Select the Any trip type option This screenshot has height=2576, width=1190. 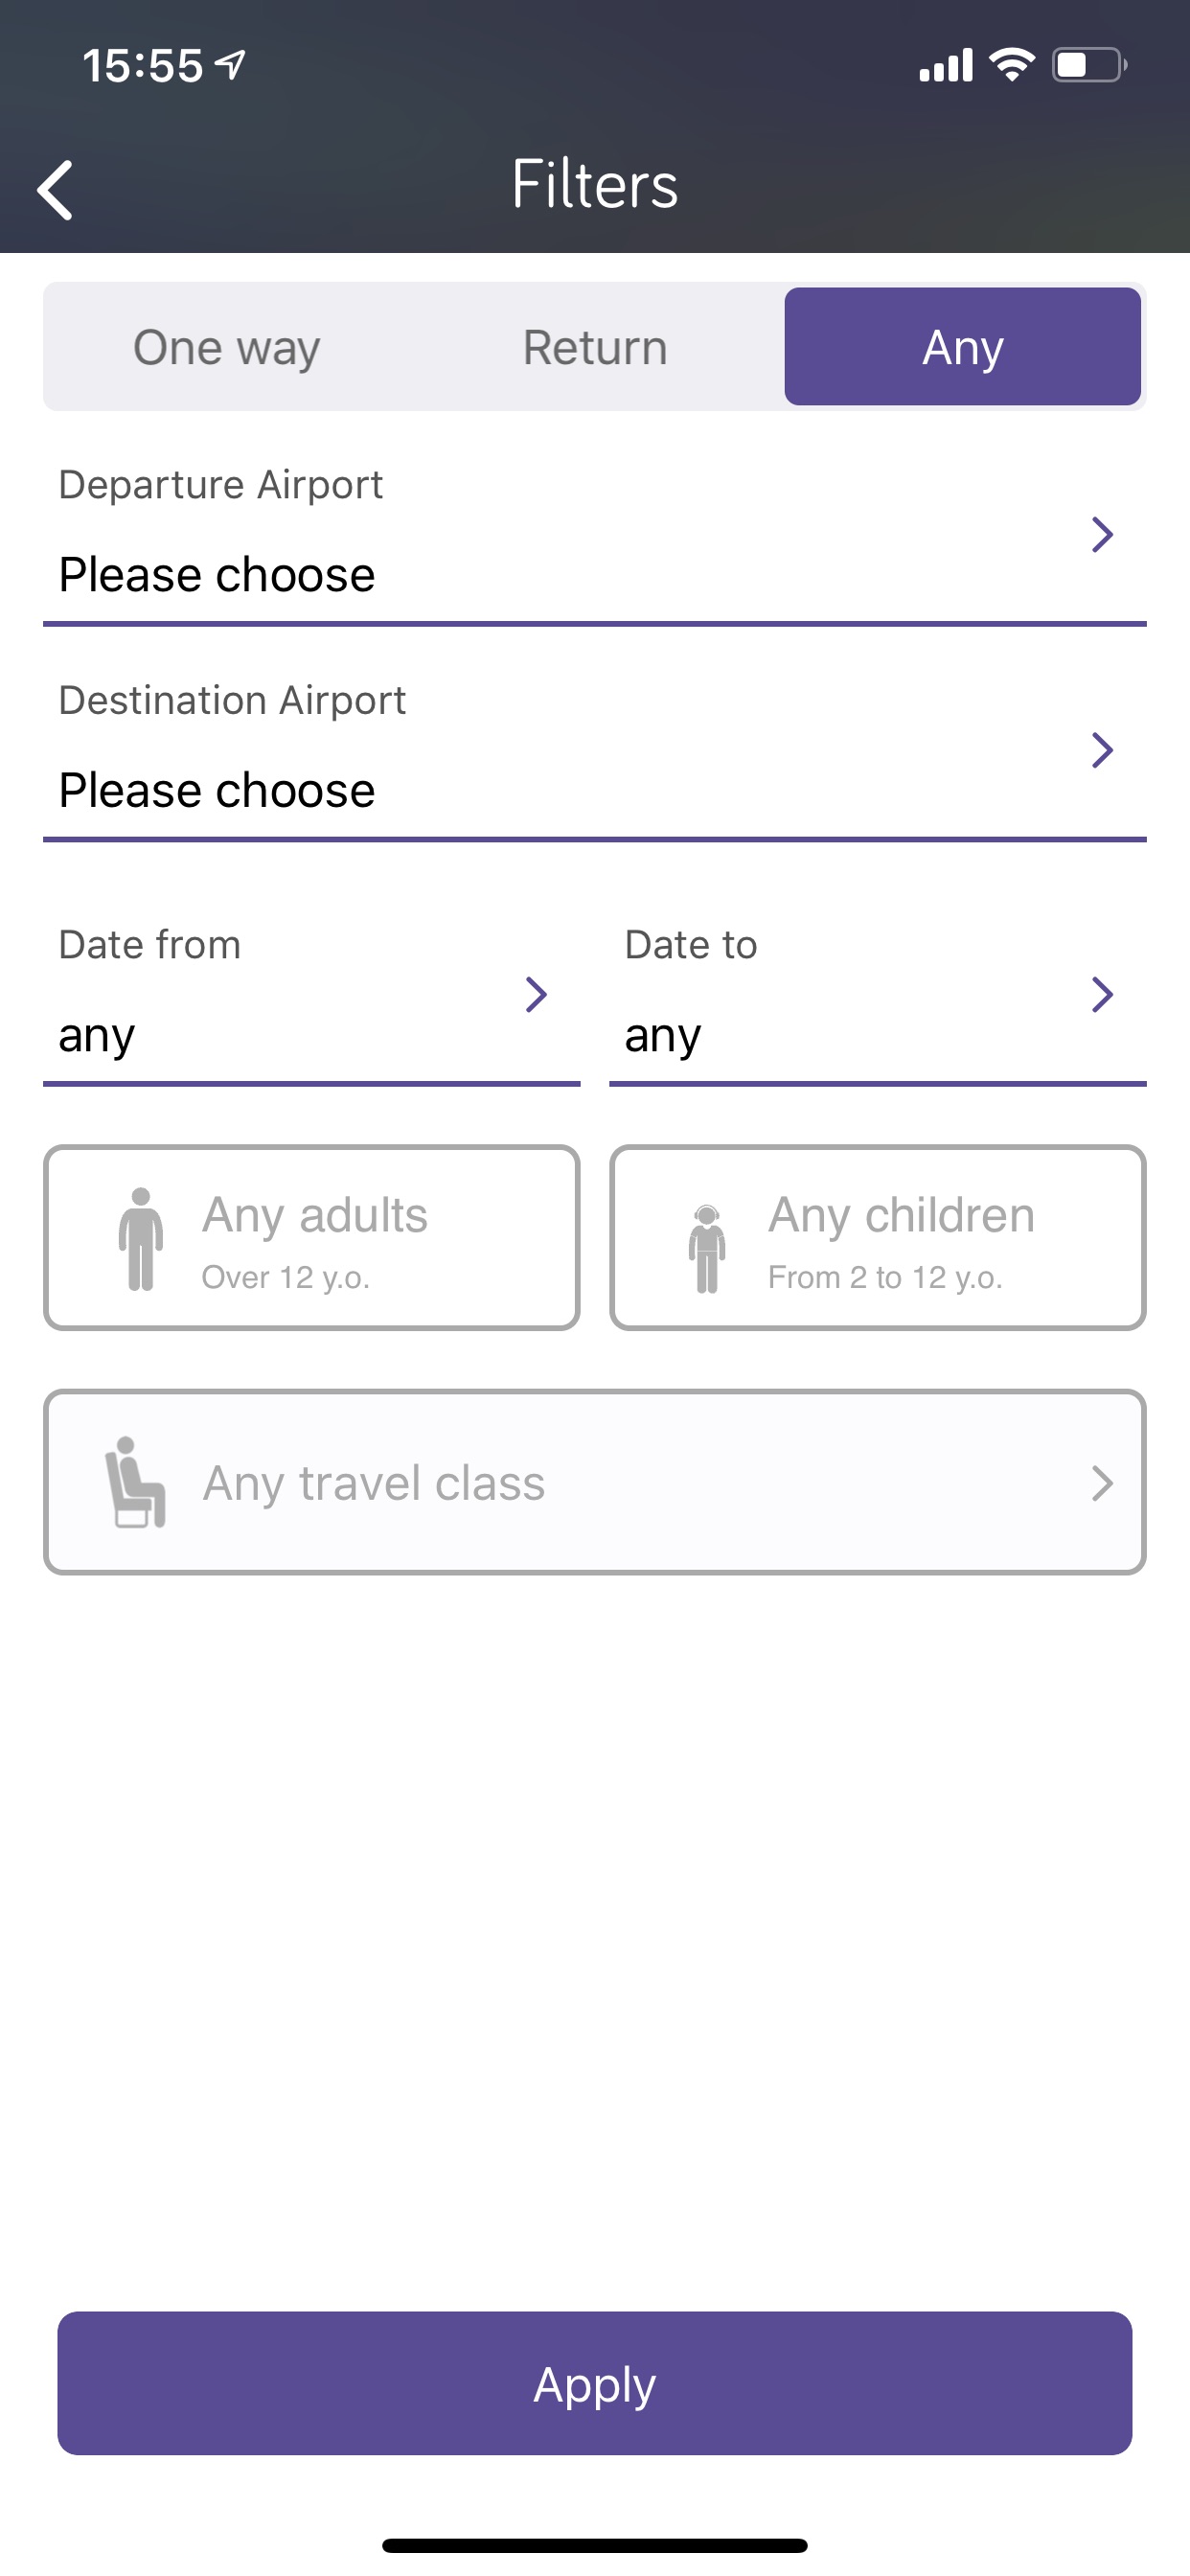tap(962, 347)
